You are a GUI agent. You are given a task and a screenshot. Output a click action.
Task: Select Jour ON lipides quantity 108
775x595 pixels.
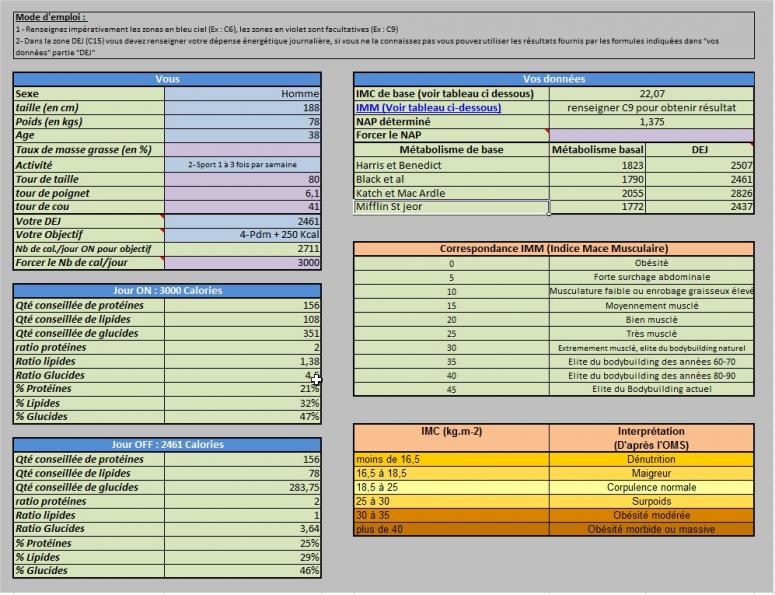click(x=243, y=320)
